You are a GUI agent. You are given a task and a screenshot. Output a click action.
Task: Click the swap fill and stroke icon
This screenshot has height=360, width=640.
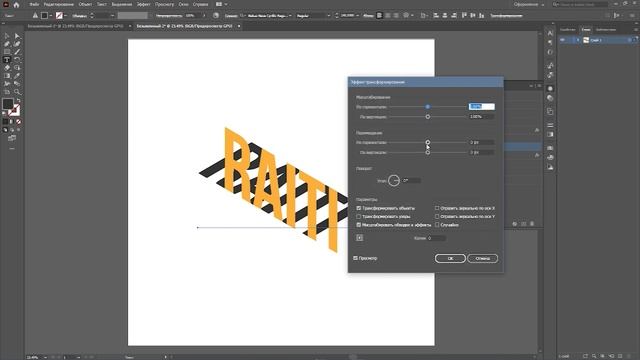tap(18, 100)
